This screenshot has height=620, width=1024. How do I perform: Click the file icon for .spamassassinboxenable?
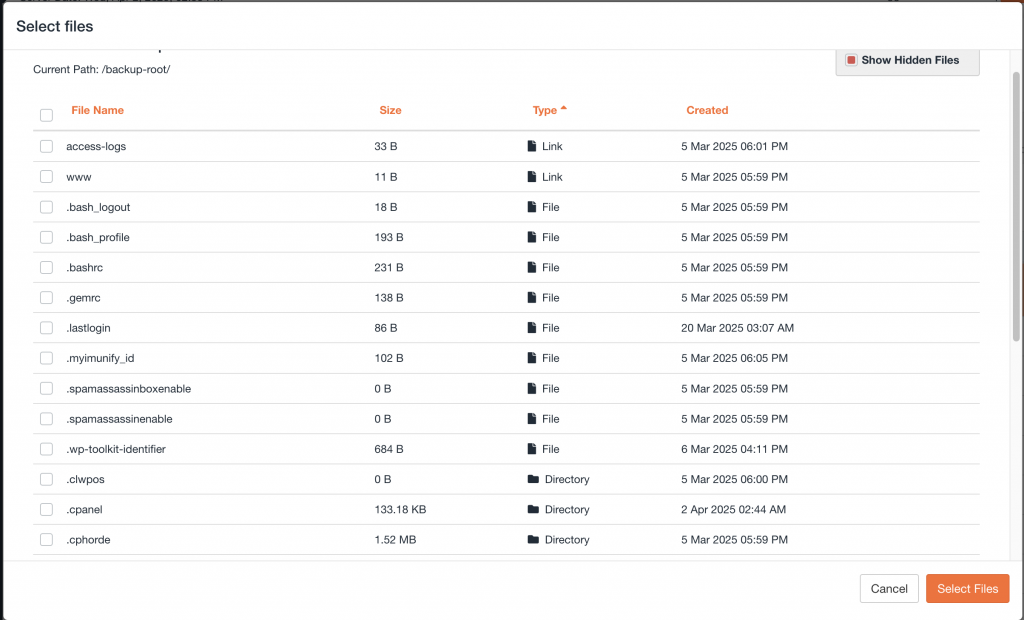[532, 389]
